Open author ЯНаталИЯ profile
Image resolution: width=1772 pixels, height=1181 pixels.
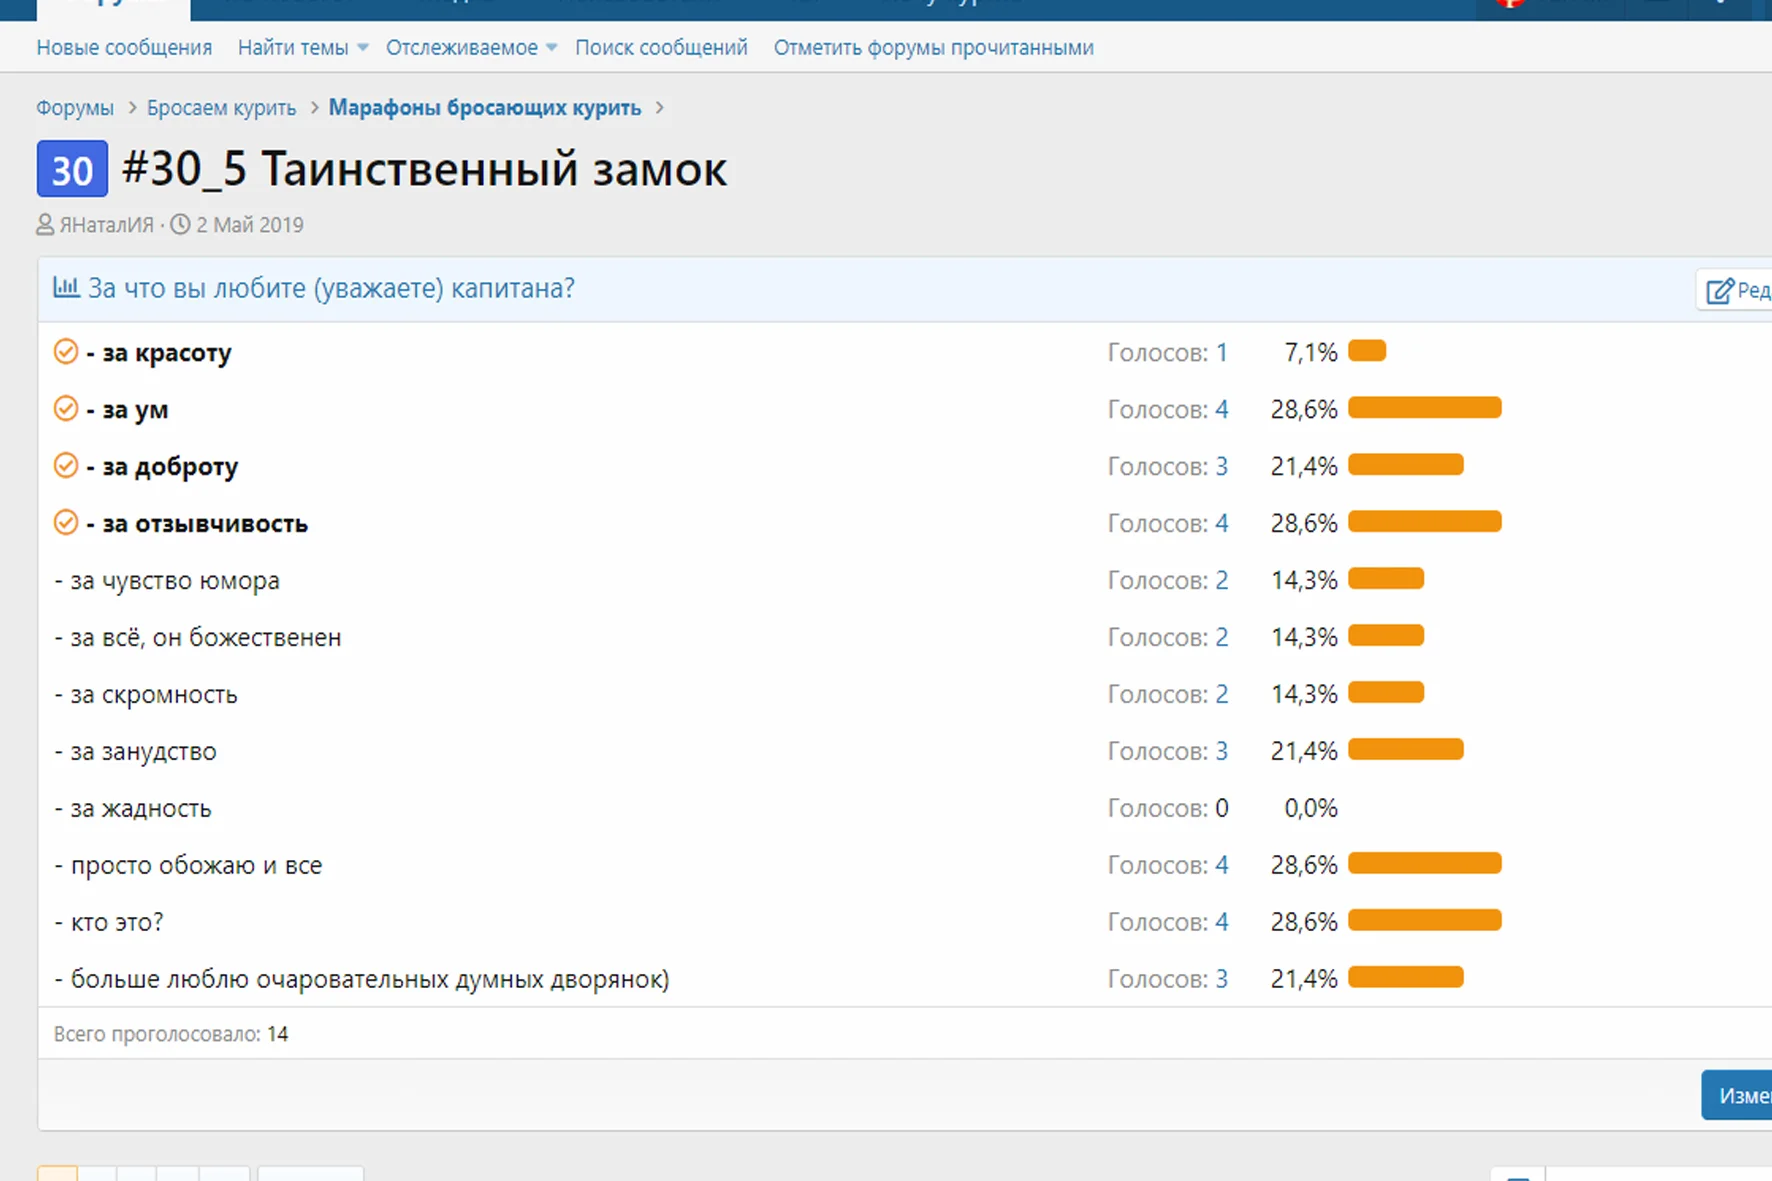[106, 225]
